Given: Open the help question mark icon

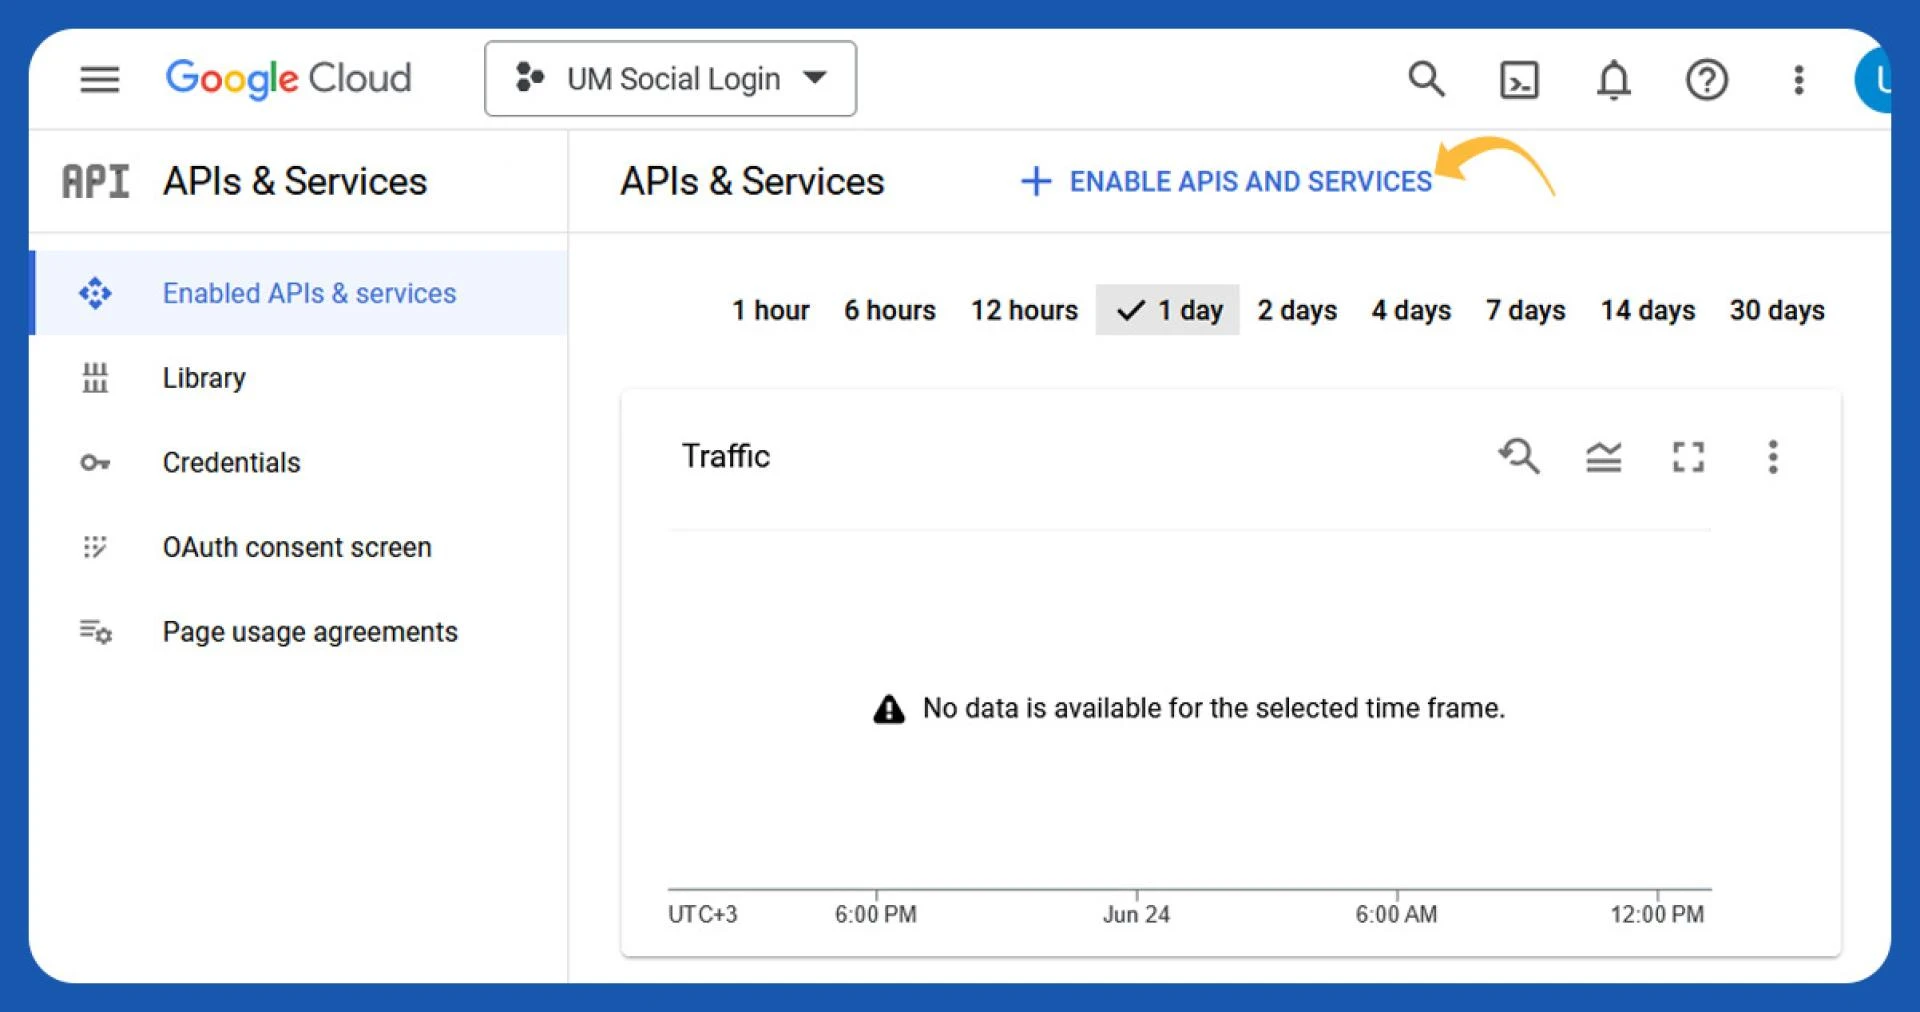Looking at the screenshot, I should coord(1706,80).
